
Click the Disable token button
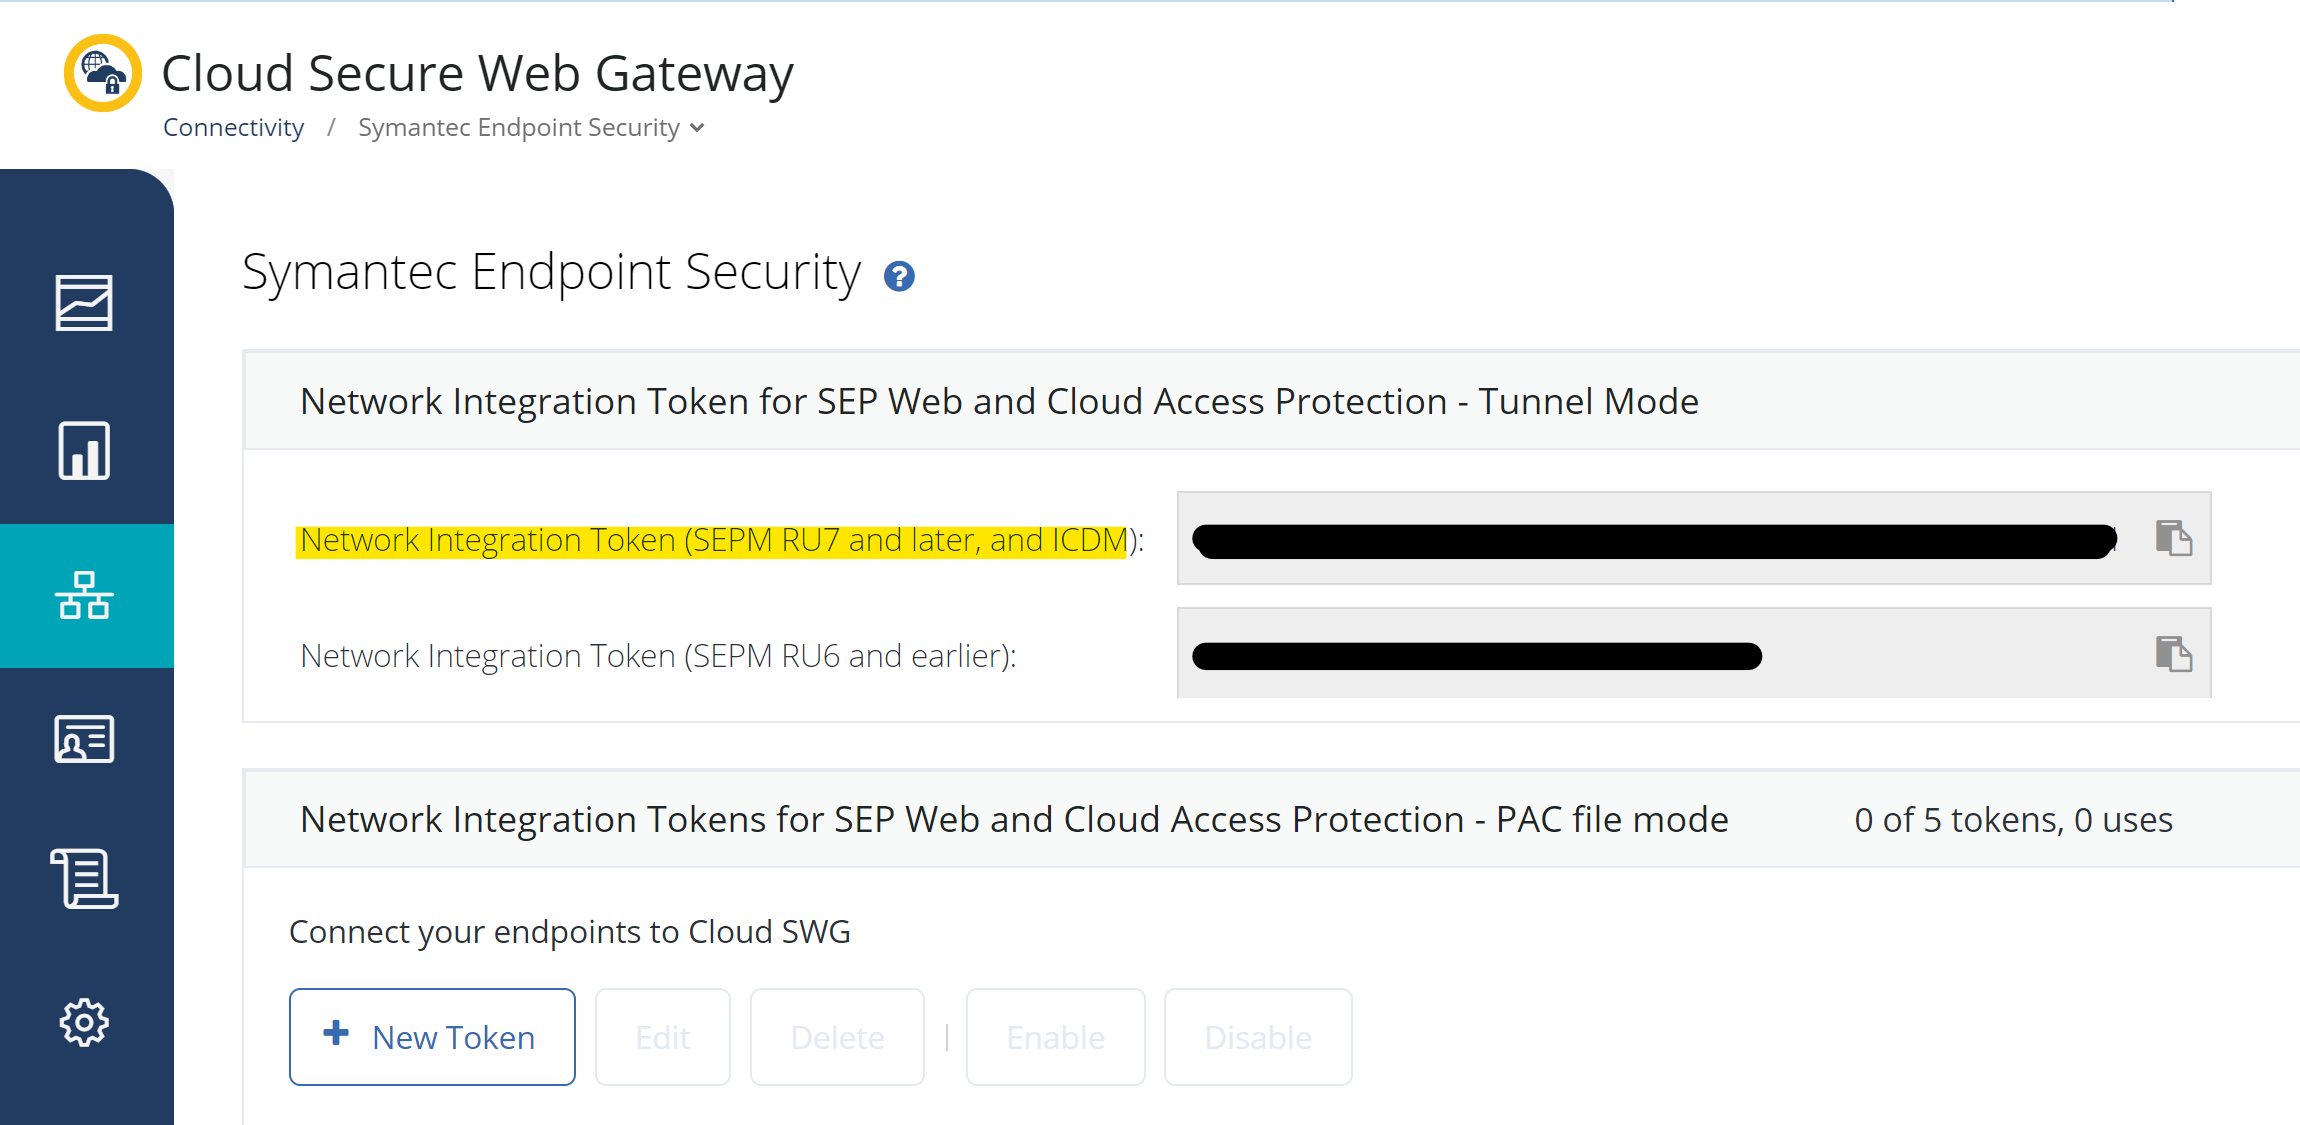(x=1258, y=1037)
